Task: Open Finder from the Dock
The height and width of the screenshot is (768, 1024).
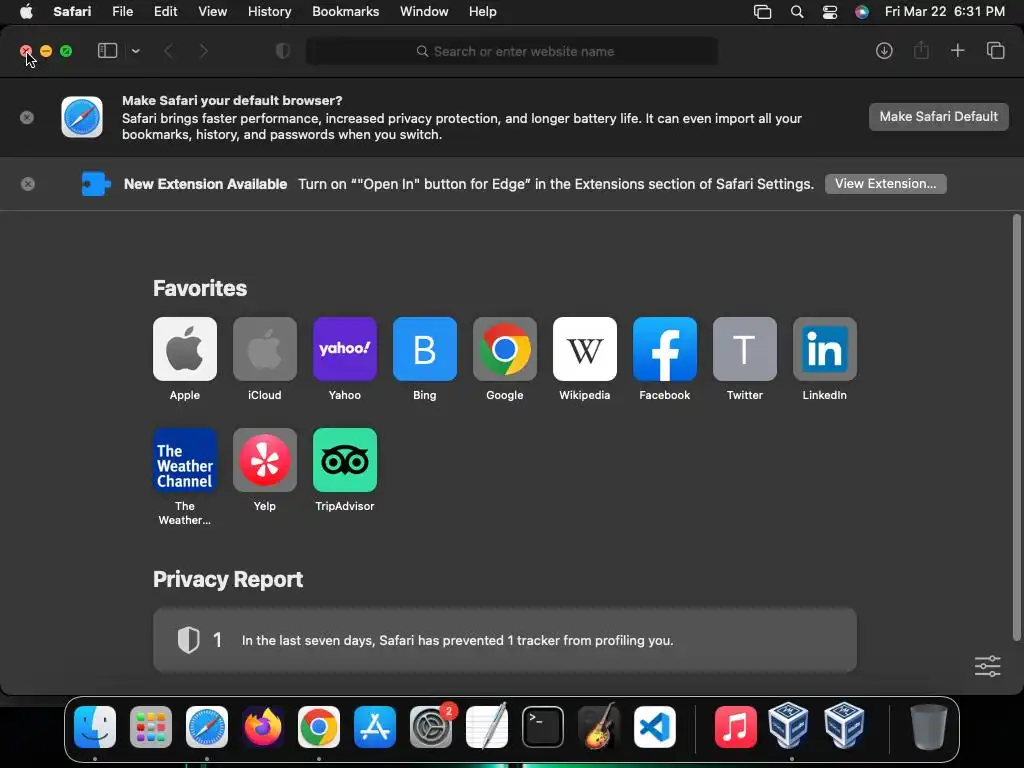Action: pos(95,727)
